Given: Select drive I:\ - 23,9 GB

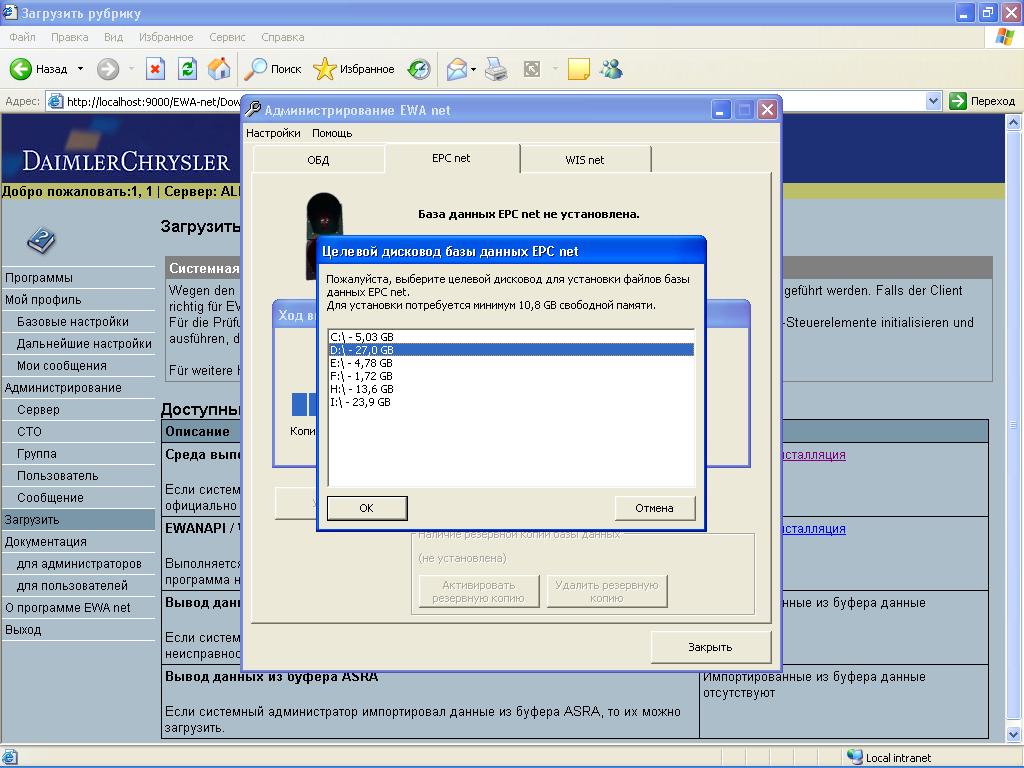Looking at the screenshot, I should pyautogui.click(x=511, y=402).
